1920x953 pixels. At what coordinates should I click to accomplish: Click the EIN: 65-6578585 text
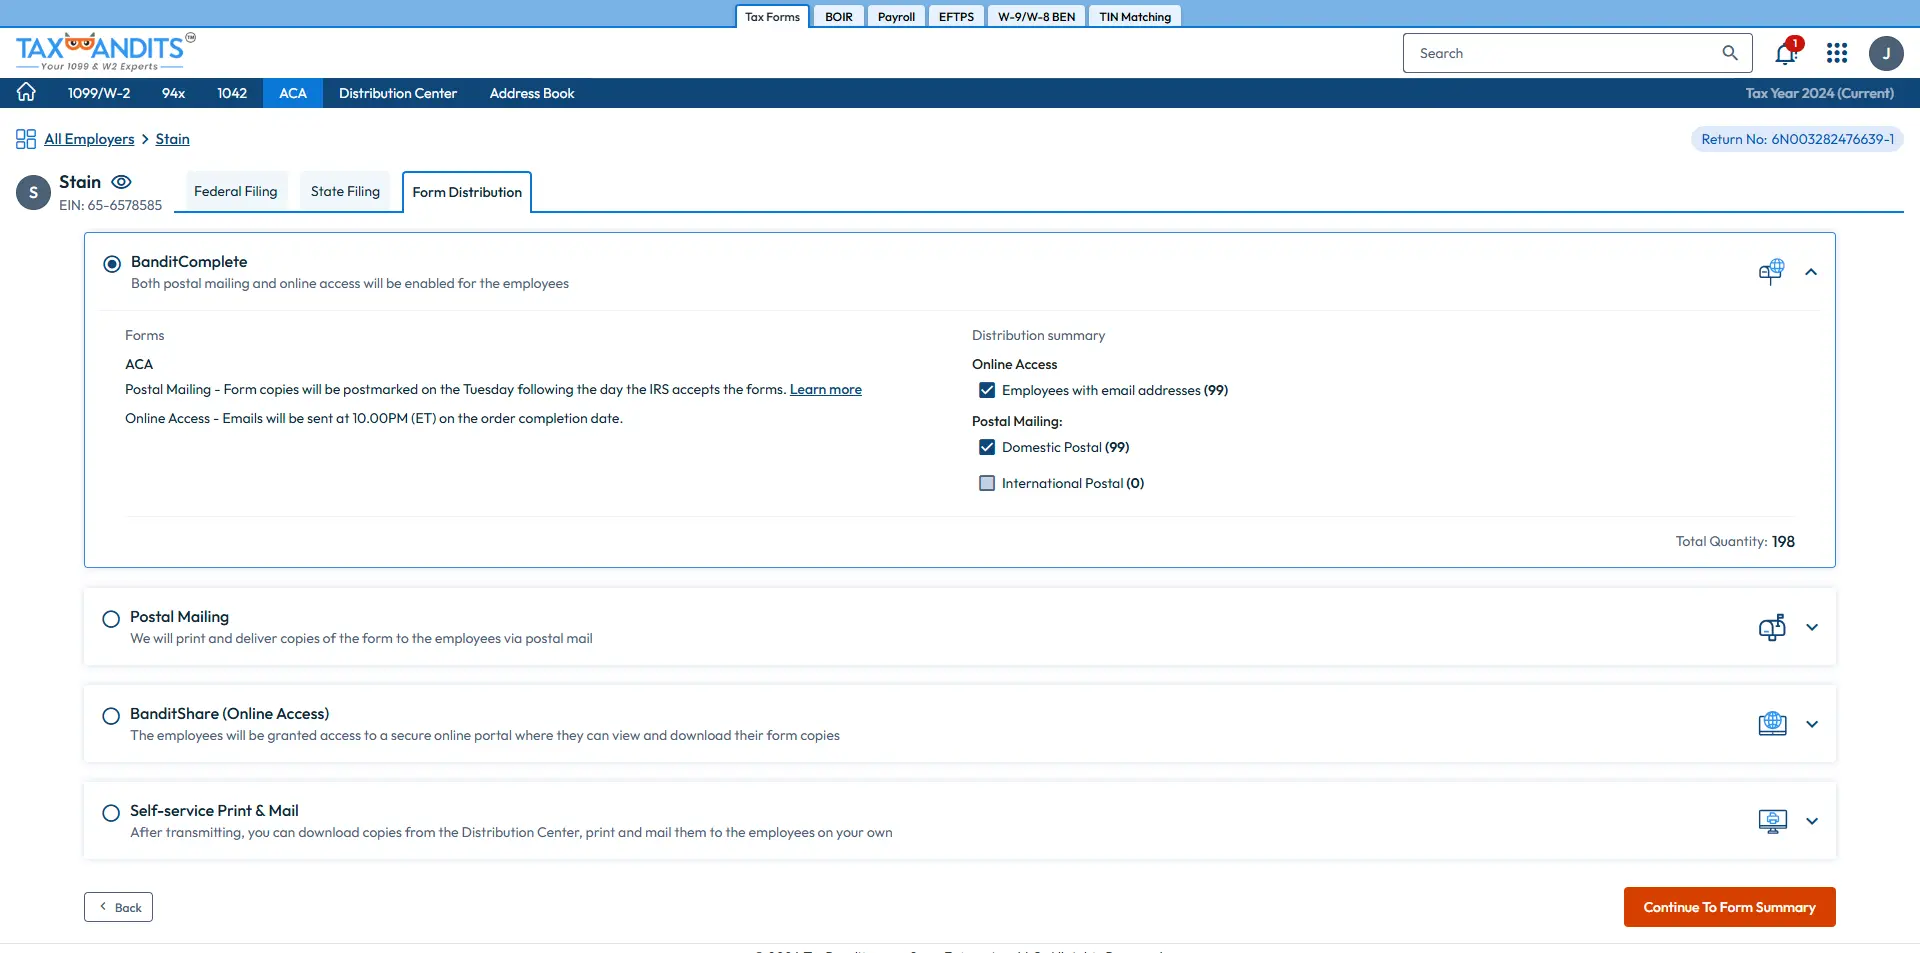(110, 205)
